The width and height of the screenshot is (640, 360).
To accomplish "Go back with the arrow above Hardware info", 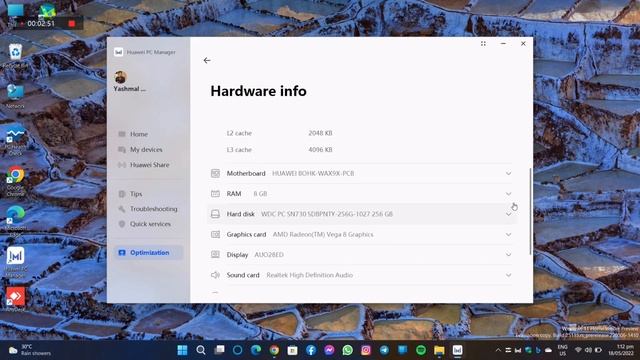I will pos(207,60).
